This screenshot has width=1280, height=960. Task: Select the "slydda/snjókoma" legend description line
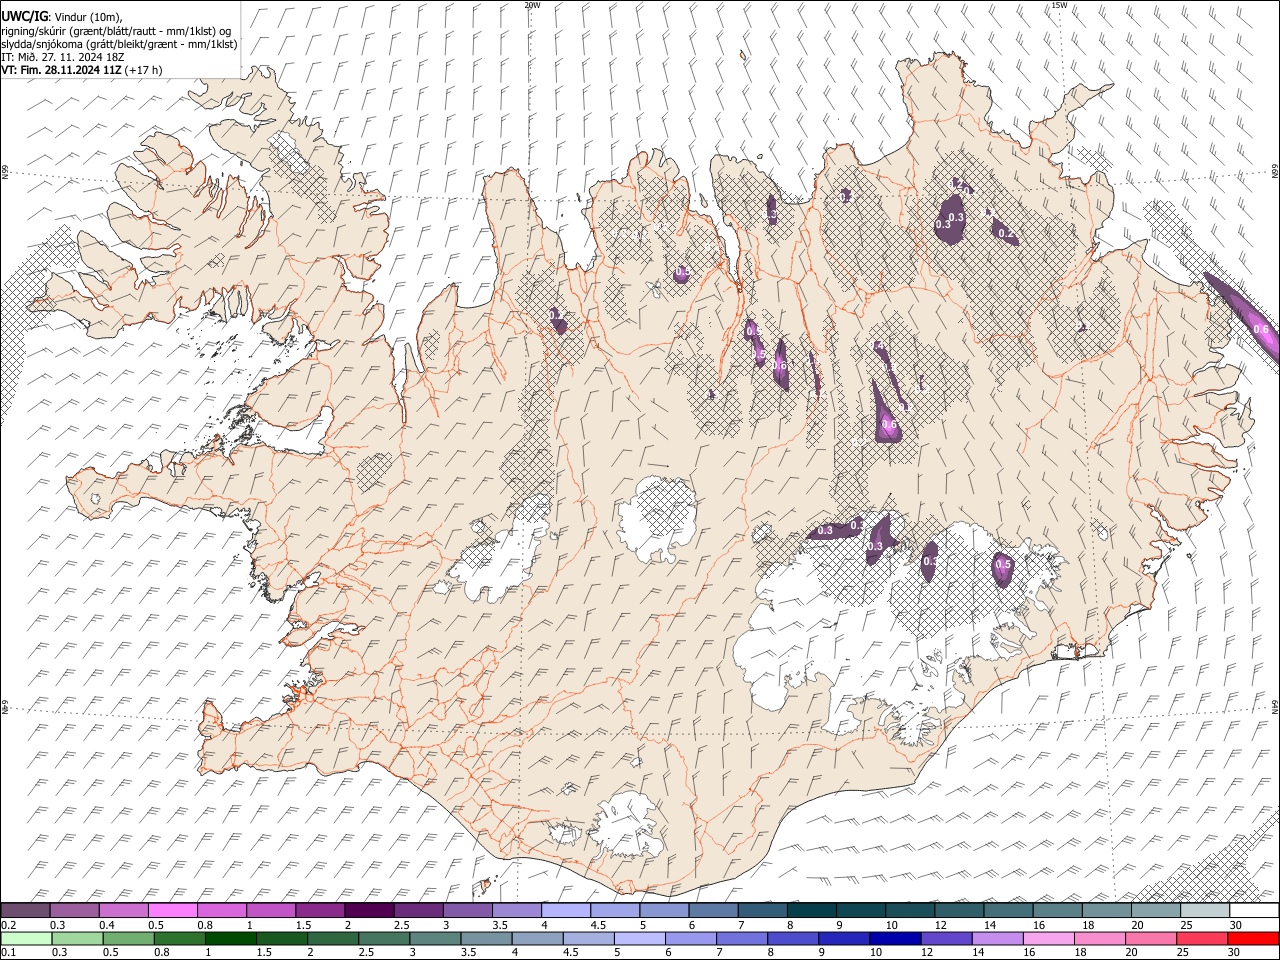coord(120,44)
